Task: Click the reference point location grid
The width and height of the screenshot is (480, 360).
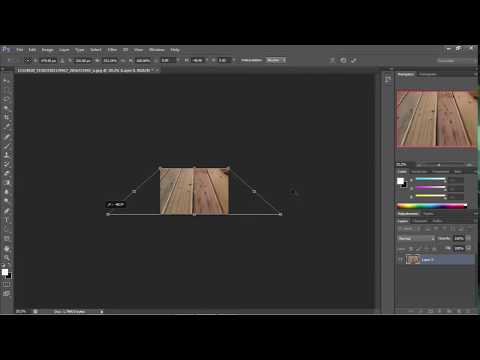Action: click(x=28, y=60)
